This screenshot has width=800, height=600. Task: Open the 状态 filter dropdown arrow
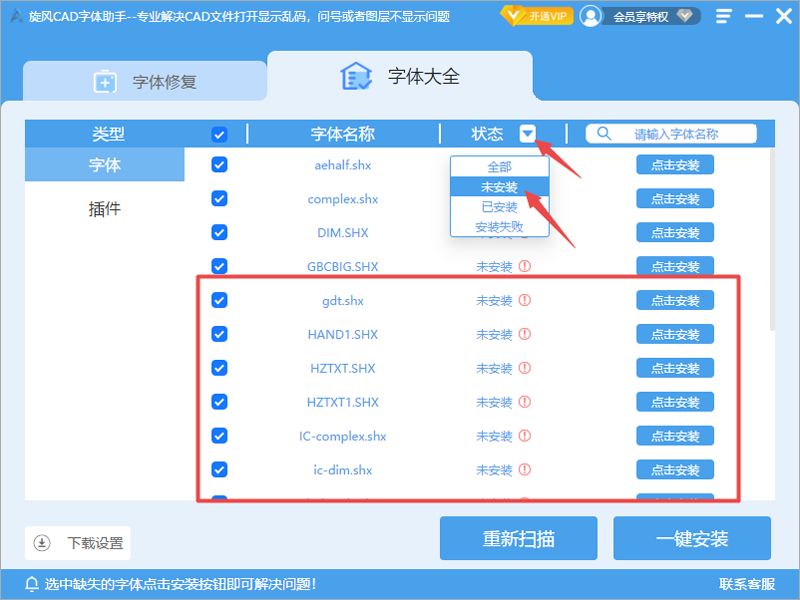tap(528, 134)
